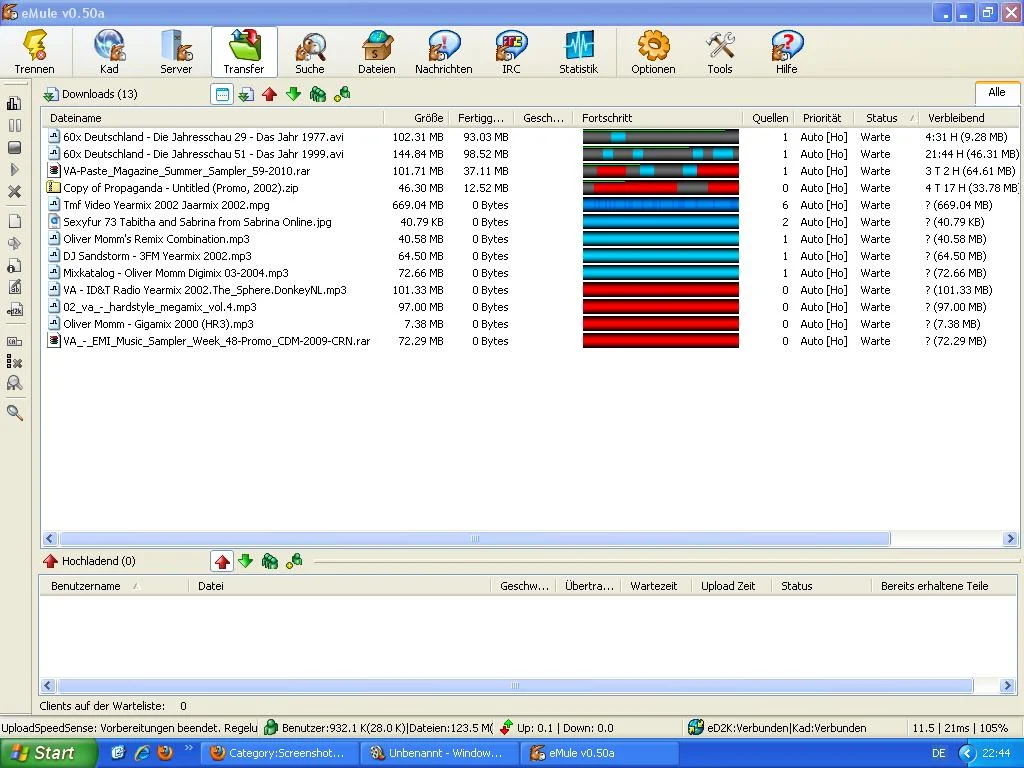Image resolution: width=1024 pixels, height=768 pixels.
Task: Open the Suche search view
Action: (x=310, y=51)
